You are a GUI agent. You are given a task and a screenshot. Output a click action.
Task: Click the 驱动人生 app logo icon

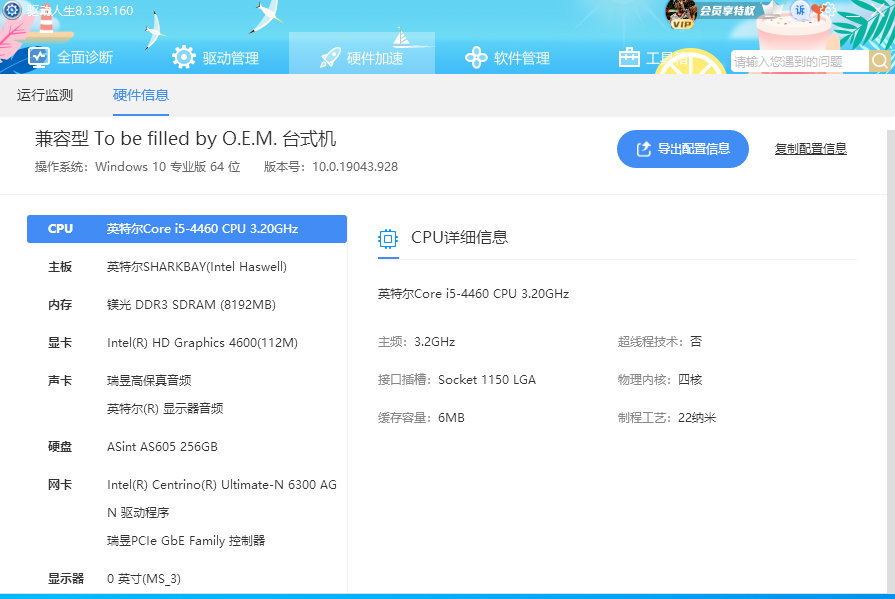coord(12,10)
